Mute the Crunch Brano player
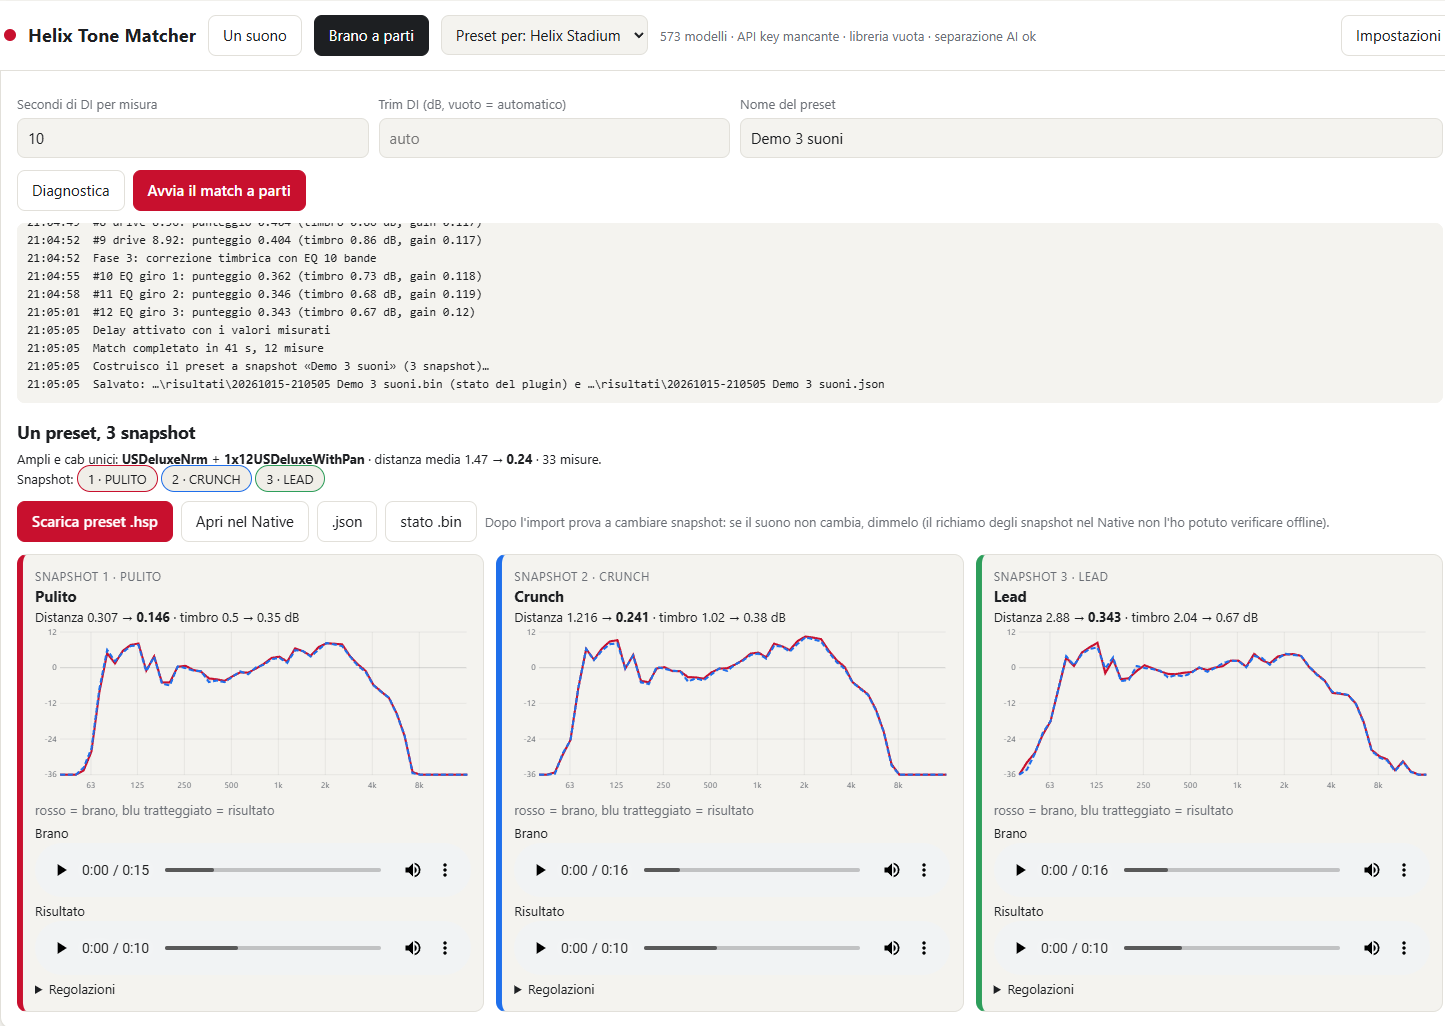The image size is (1445, 1026). [x=892, y=870]
